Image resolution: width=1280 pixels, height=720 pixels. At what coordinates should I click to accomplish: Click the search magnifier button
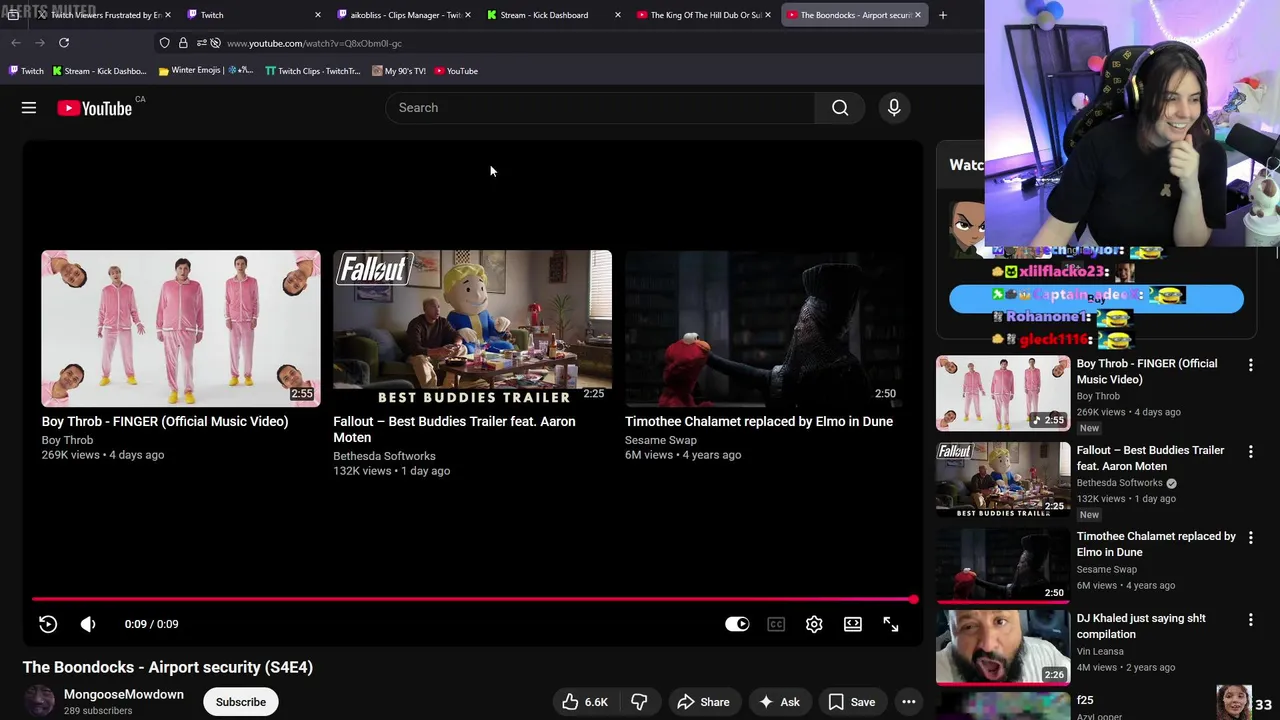(x=840, y=108)
